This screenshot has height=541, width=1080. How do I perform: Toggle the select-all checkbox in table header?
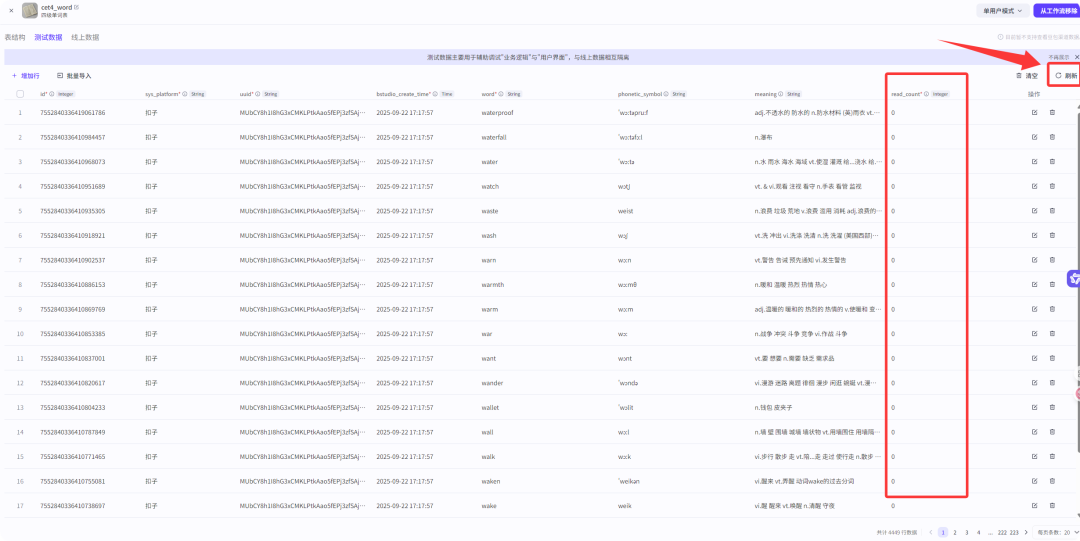[x=20, y=94]
